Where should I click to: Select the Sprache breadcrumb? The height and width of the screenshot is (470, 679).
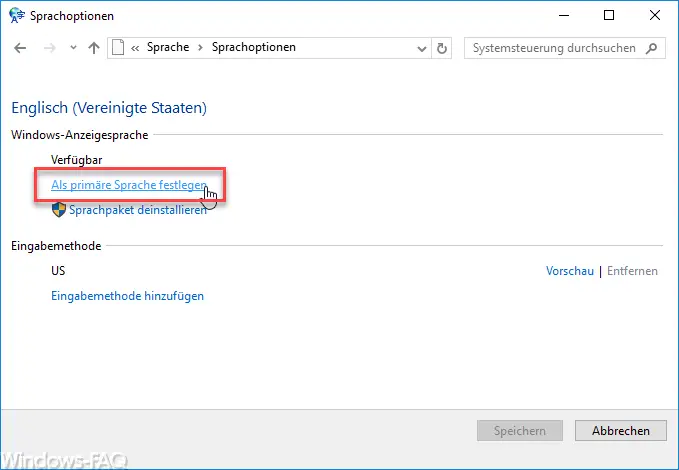pos(168,47)
